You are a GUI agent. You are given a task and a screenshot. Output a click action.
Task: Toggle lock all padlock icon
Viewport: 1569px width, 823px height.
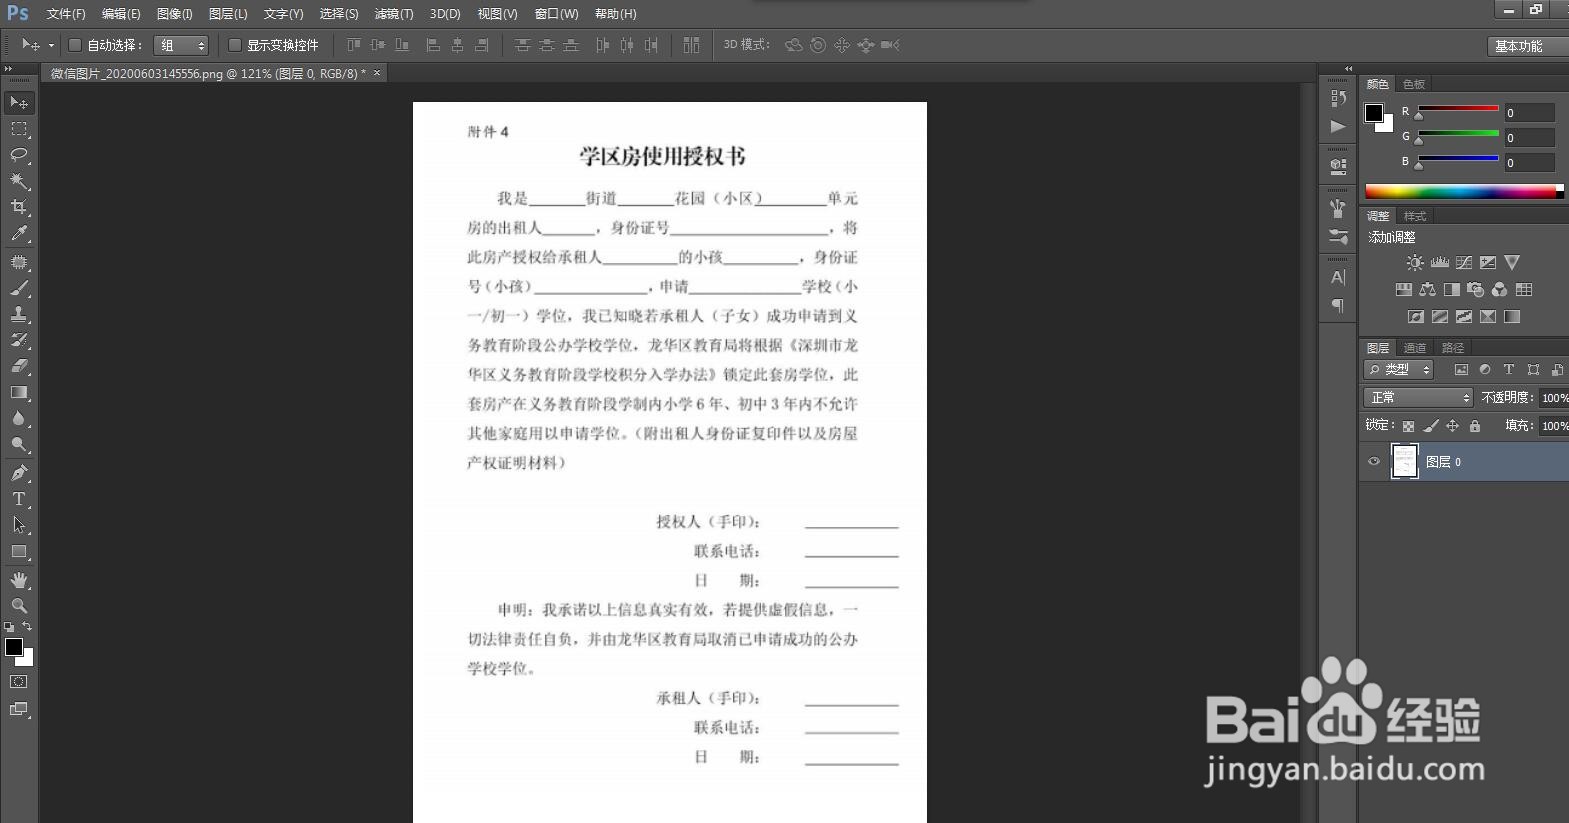1475,426
